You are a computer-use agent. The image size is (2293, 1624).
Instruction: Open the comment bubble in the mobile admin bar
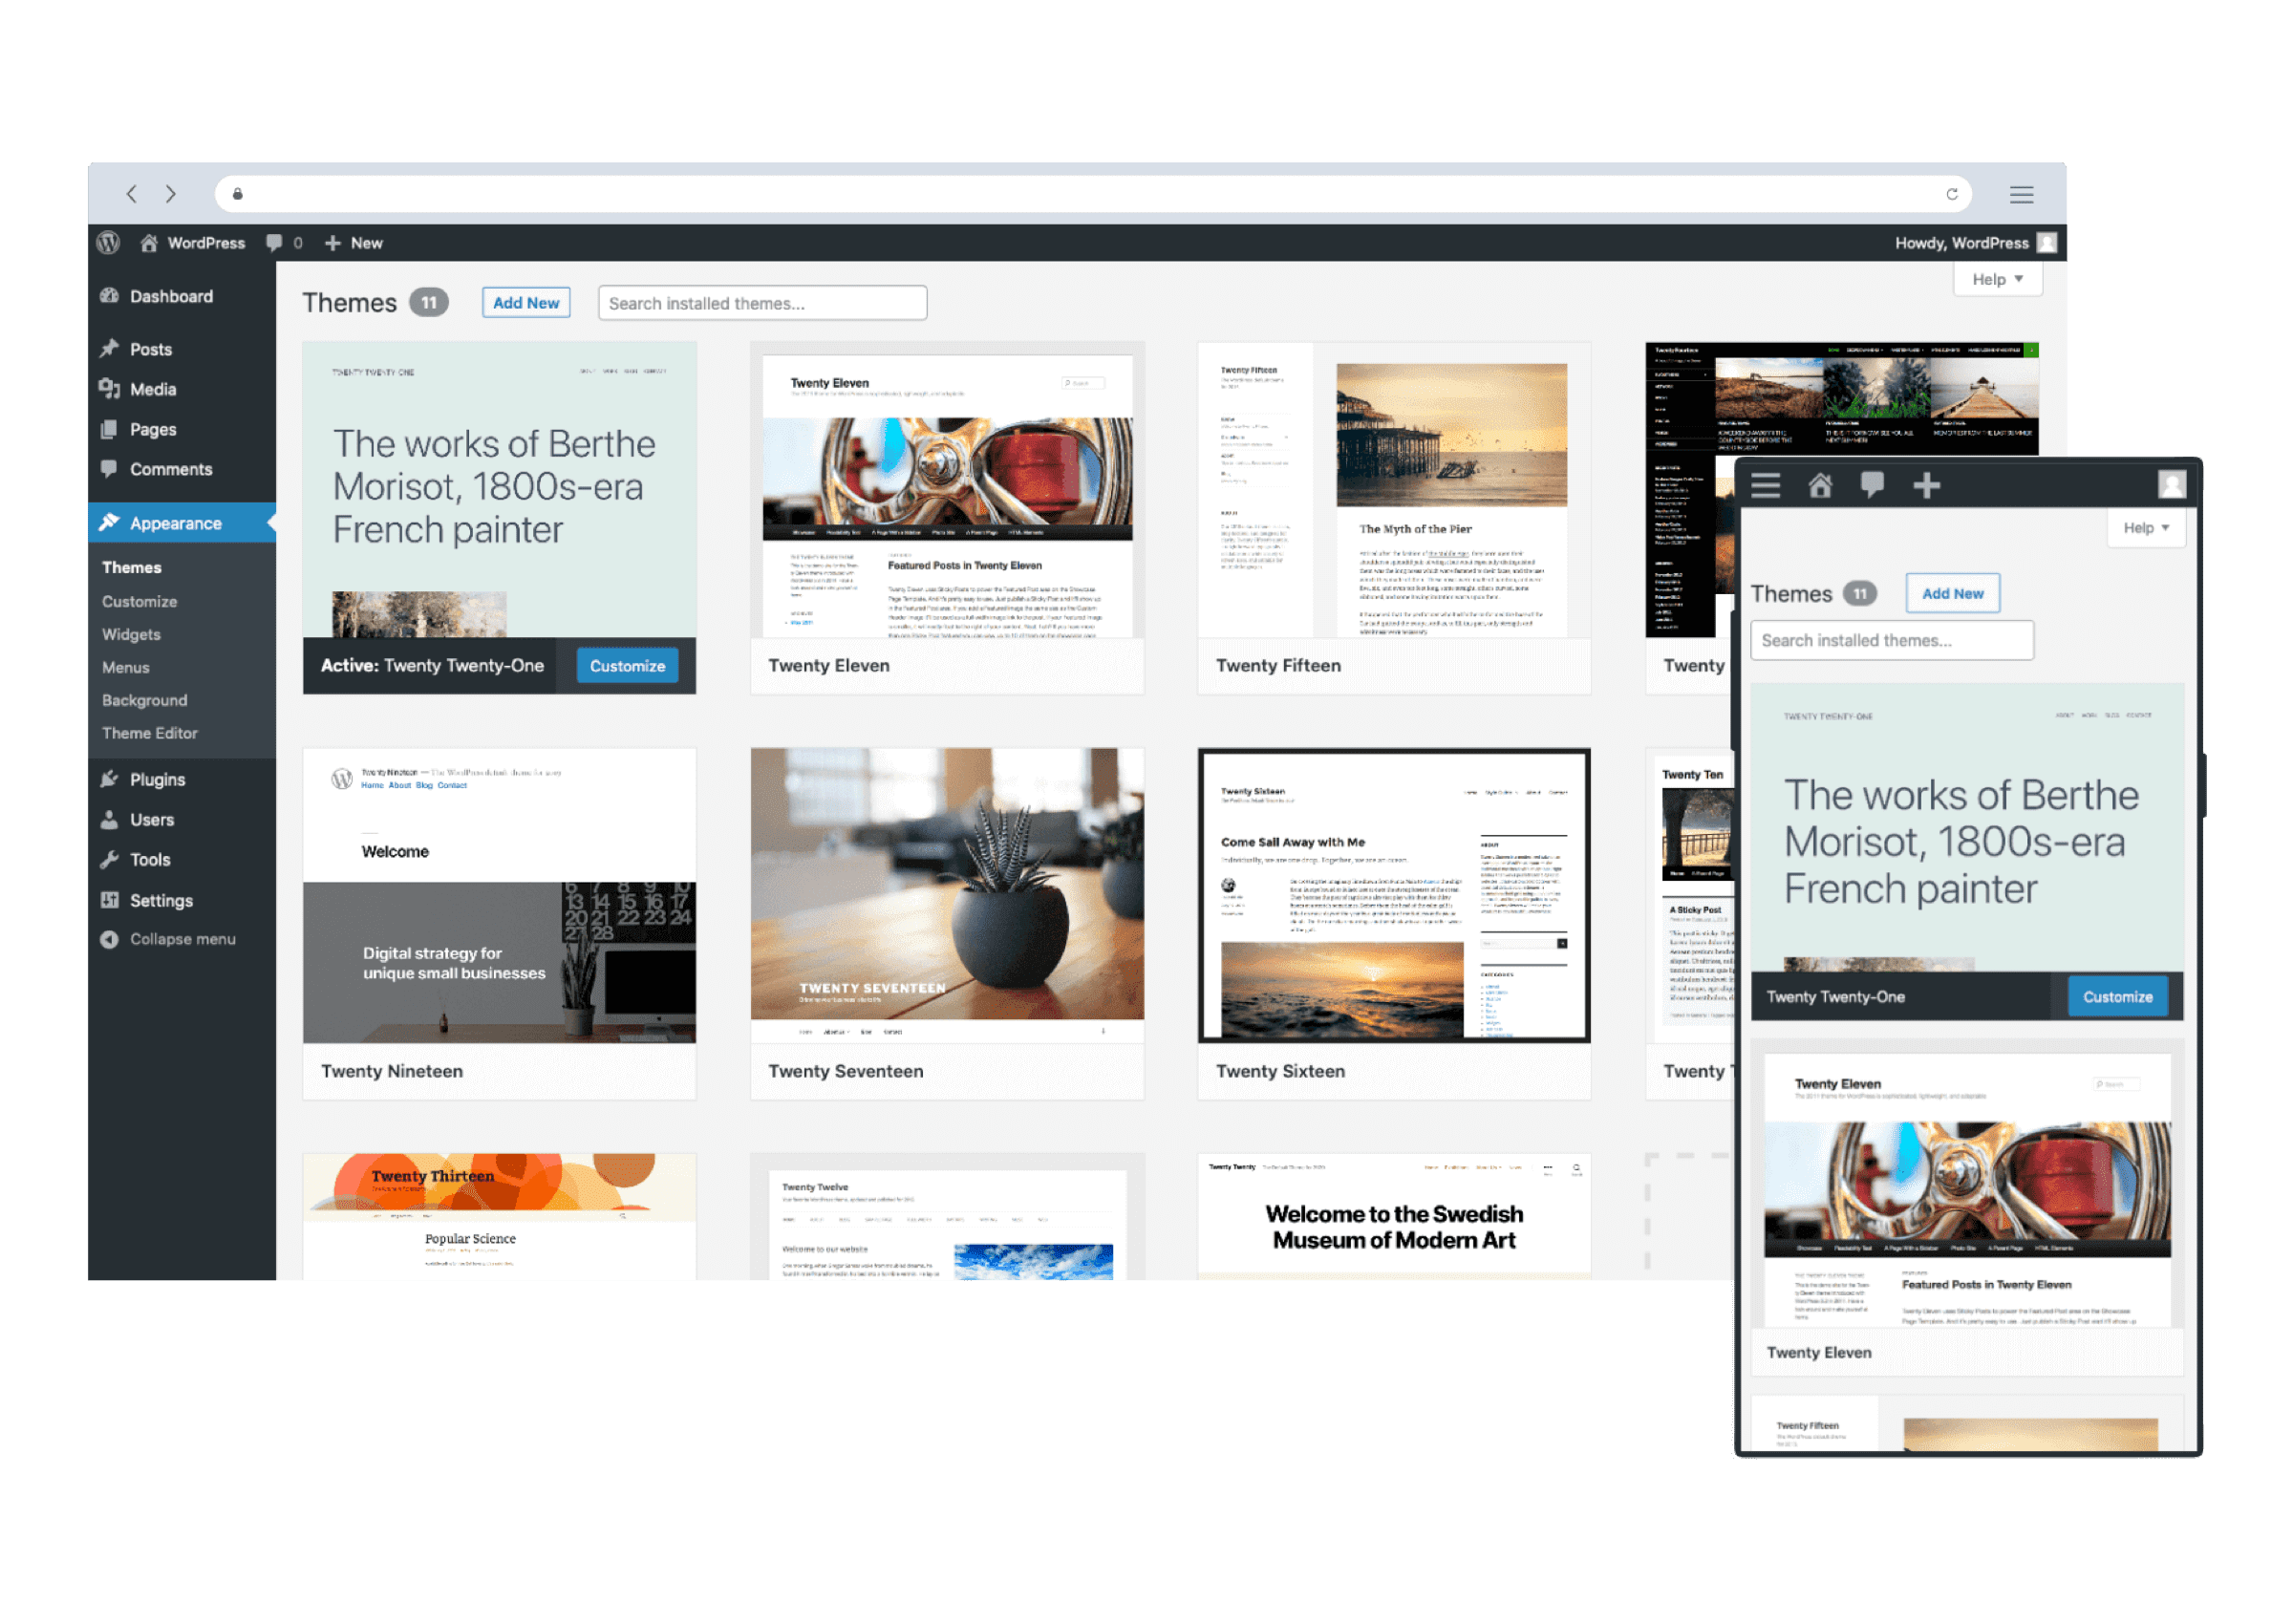click(1873, 486)
